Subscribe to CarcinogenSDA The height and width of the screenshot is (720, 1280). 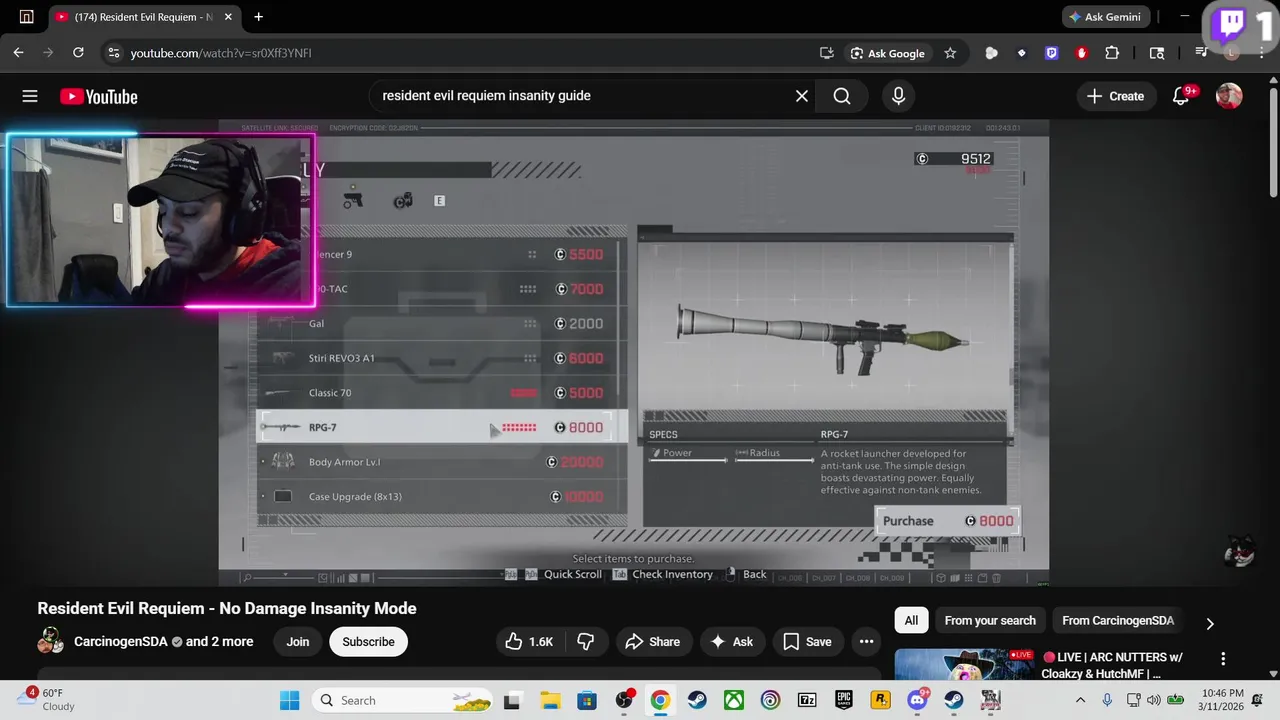368,642
